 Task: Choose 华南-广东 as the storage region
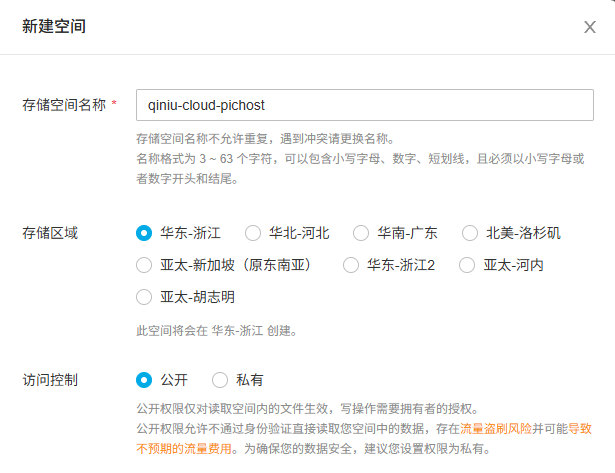[361, 233]
